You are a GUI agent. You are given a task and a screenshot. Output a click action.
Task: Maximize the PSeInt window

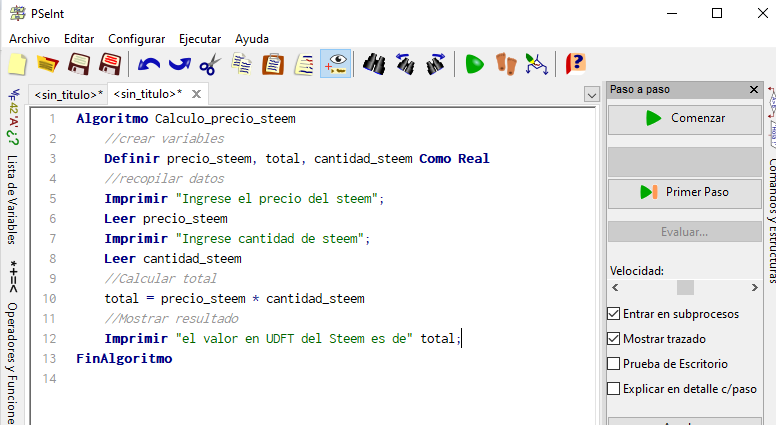coord(717,13)
